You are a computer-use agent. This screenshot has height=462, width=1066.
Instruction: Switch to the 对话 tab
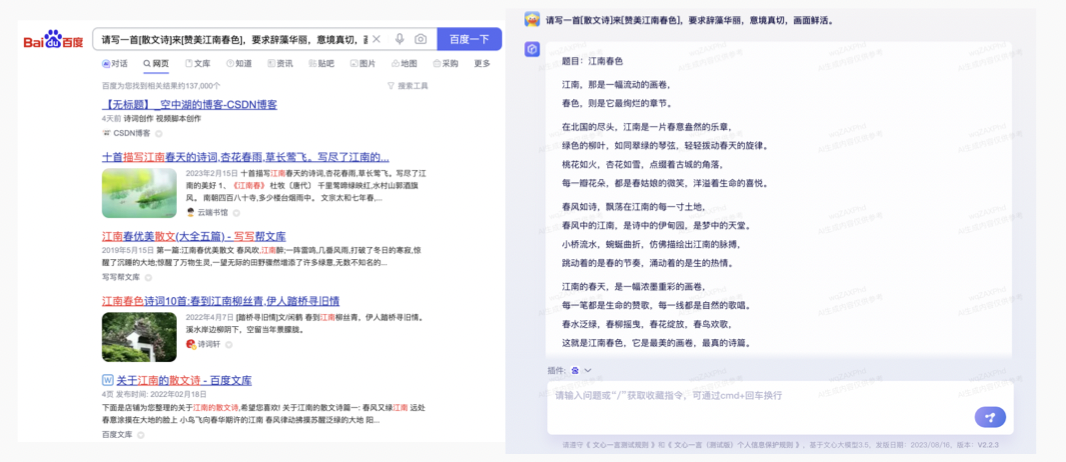pyautogui.click(x=114, y=63)
